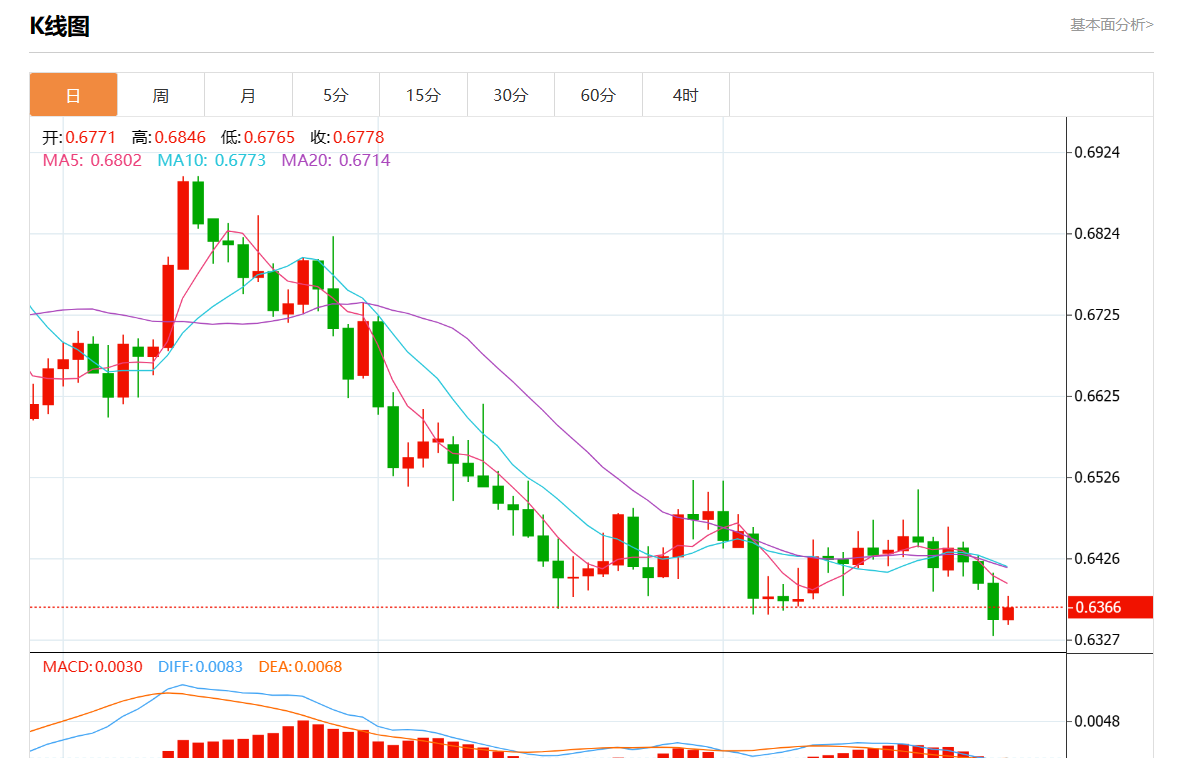Open the 30分 interval tab
The height and width of the screenshot is (758, 1182).
(510, 95)
